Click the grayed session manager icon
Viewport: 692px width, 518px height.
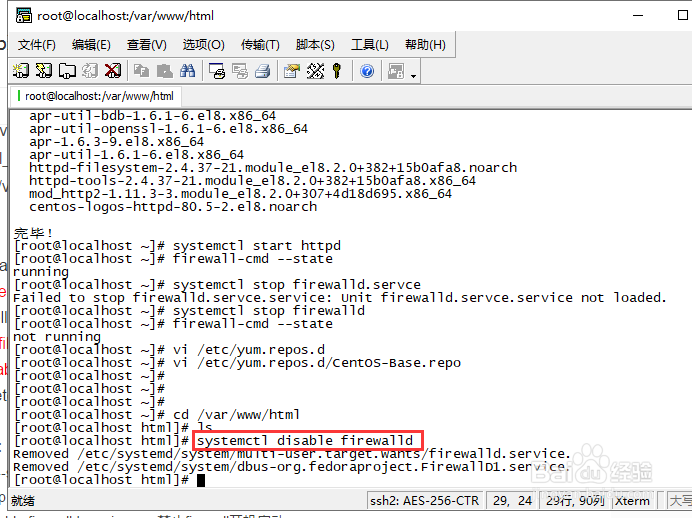396,71
